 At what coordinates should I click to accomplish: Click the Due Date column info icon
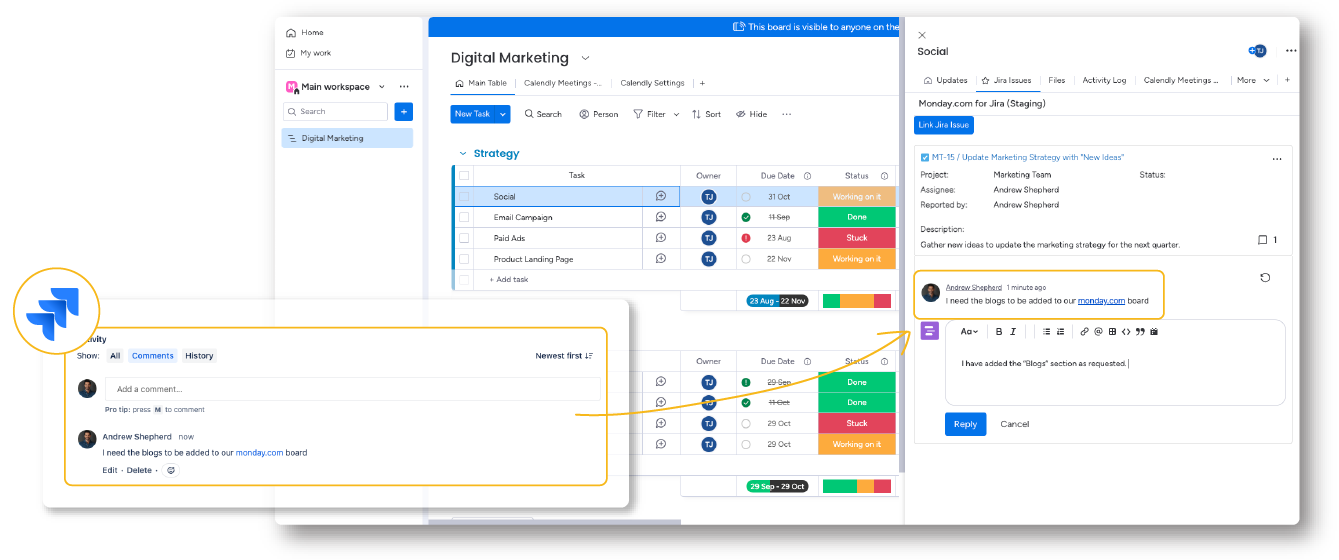[807, 176]
